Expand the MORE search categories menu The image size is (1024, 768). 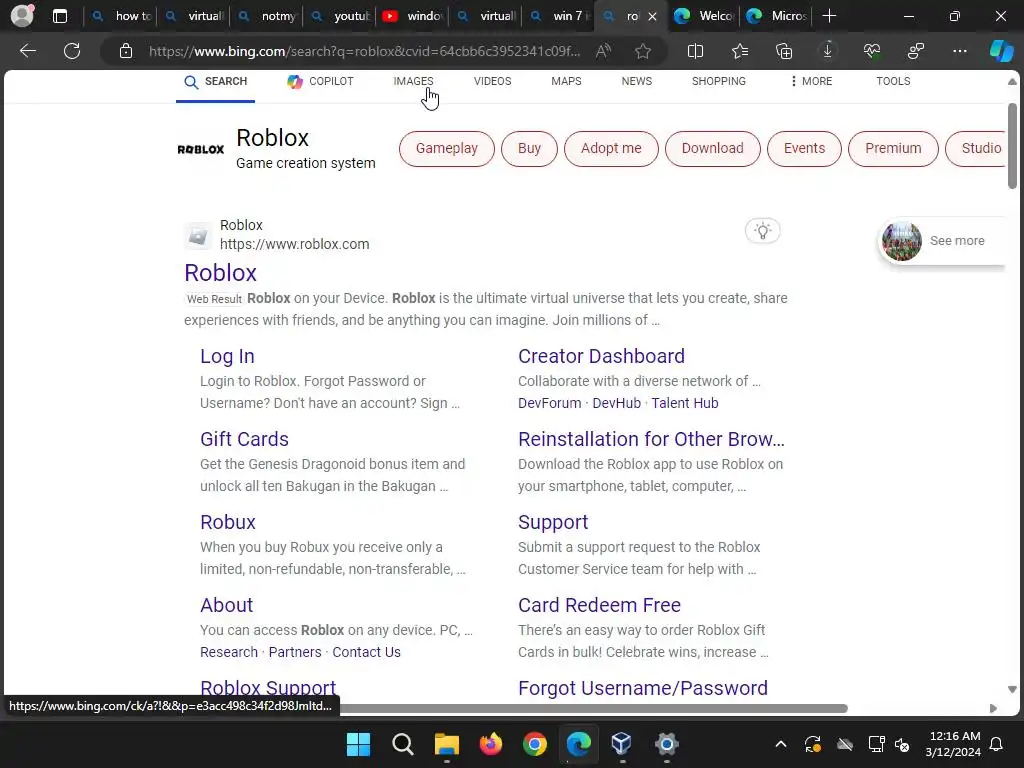coord(811,81)
